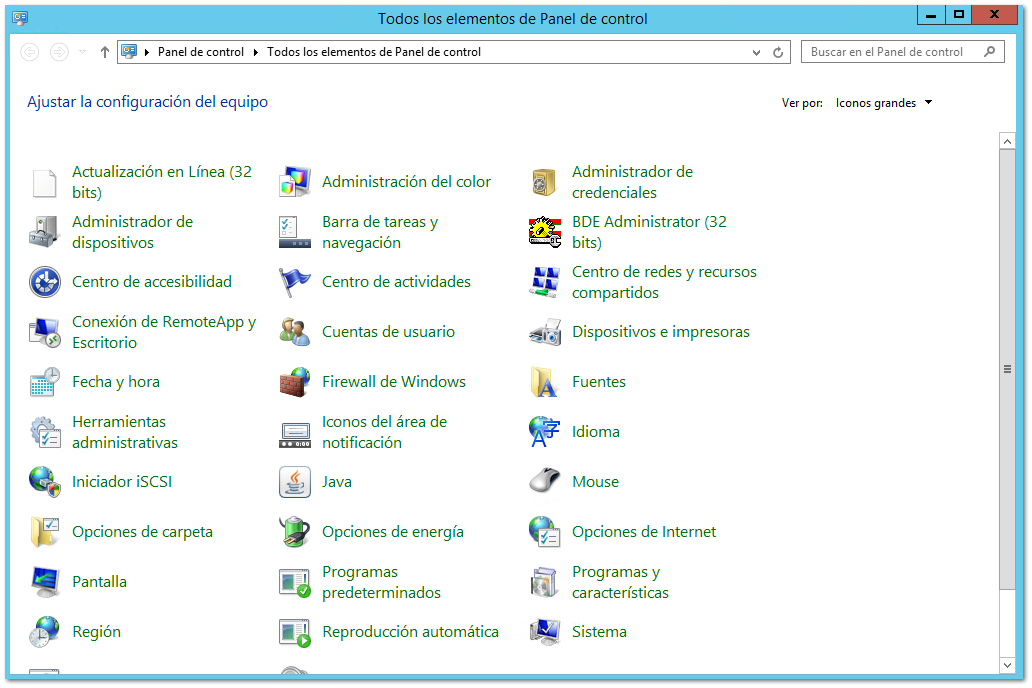Select Todos los elementos breadcrumb segment
Screen dimensions: 1032x688
374,52
